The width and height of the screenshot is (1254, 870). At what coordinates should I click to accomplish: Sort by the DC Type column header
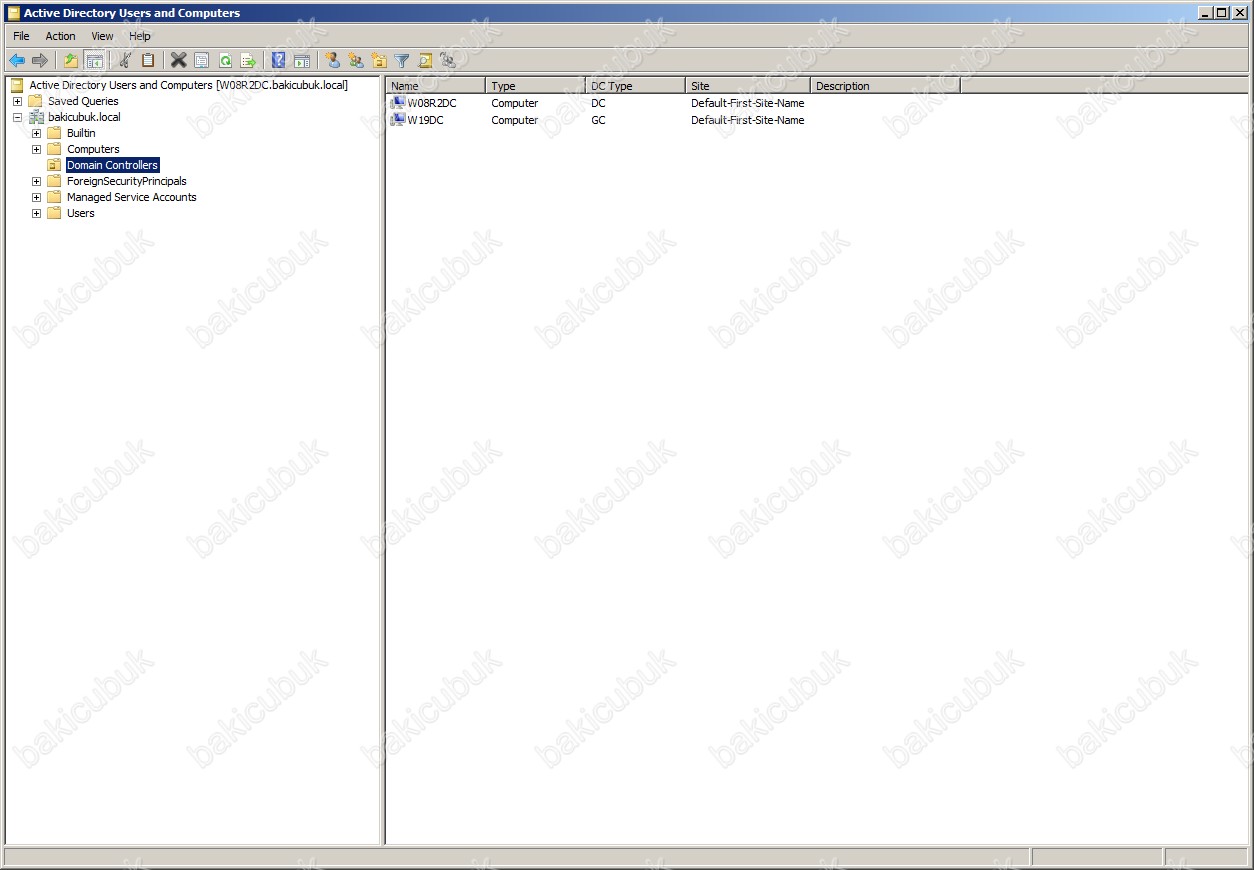coord(636,86)
